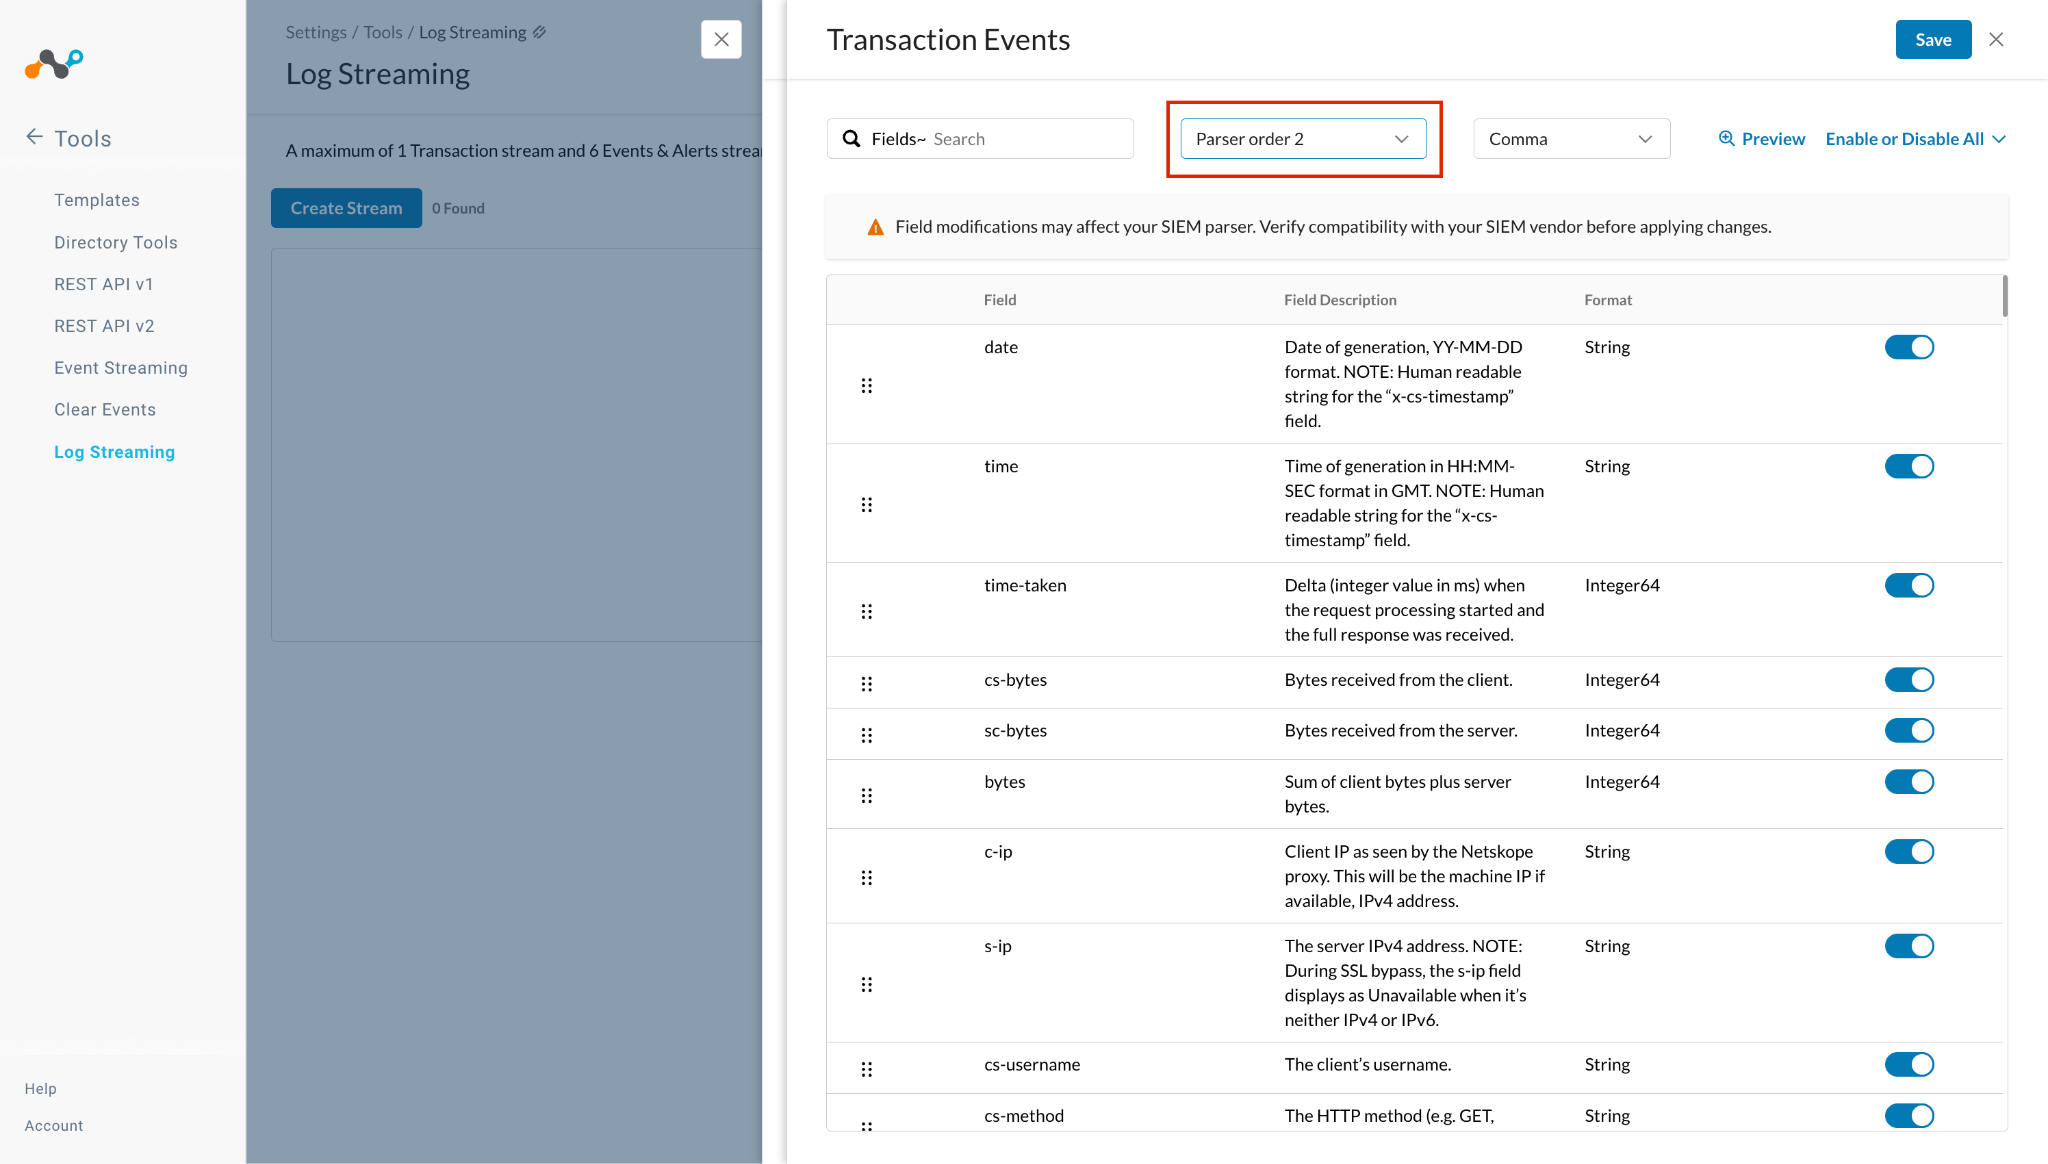Go to Event Streaming section
Screen dimensions: 2048x1164
pos(121,368)
